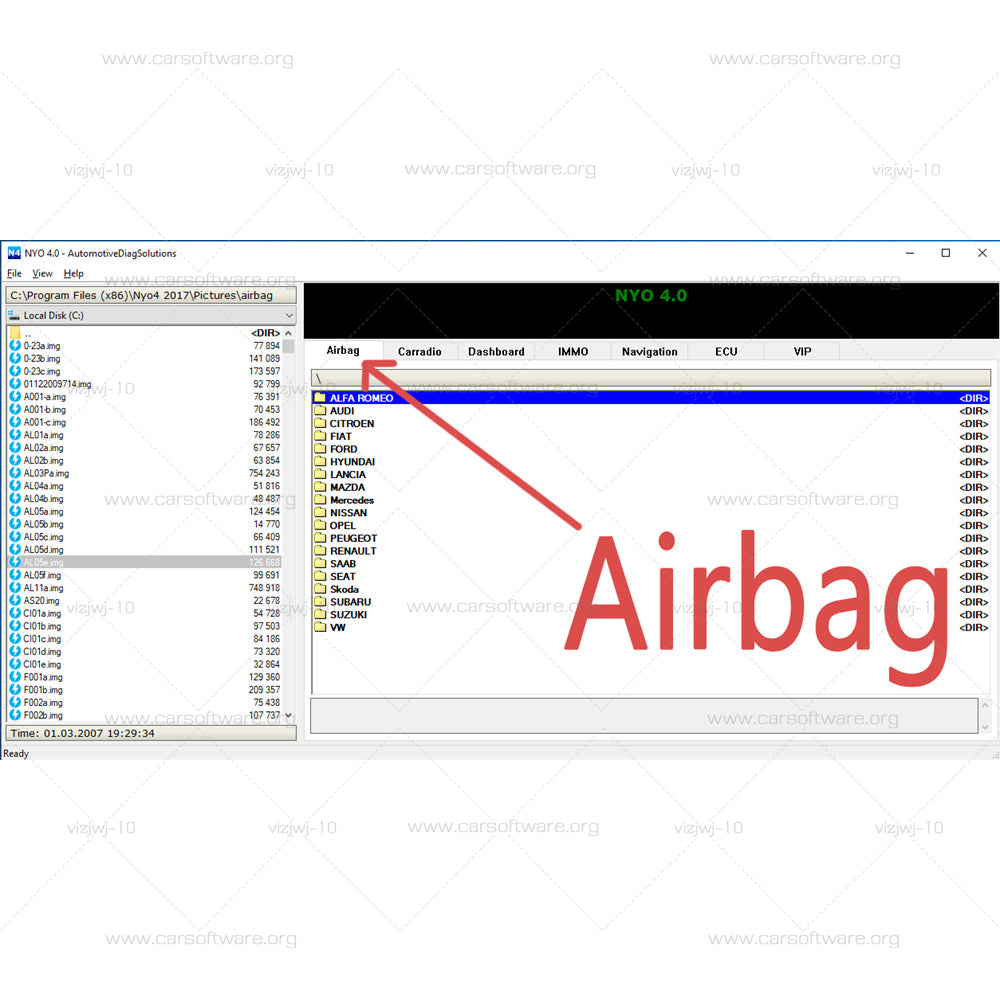Image resolution: width=1000 pixels, height=1000 pixels.
Task: Select file F002b.img
Action: coord(145,716)
